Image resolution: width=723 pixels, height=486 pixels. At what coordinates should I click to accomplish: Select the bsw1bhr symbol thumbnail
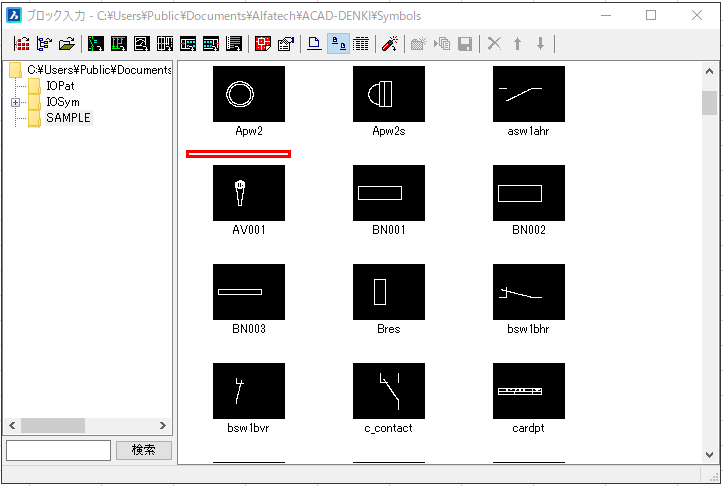pyautogui.click(x=529, y=292)
